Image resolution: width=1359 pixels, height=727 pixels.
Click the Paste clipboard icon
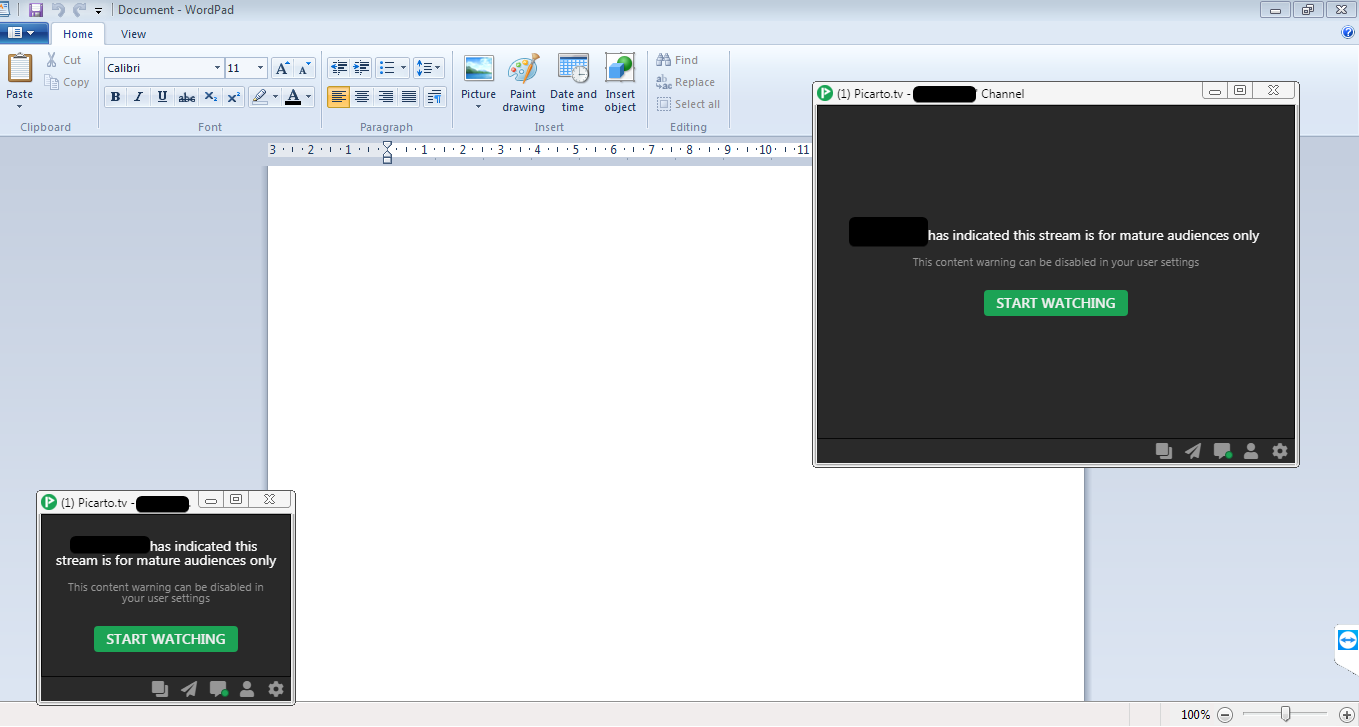20,69
